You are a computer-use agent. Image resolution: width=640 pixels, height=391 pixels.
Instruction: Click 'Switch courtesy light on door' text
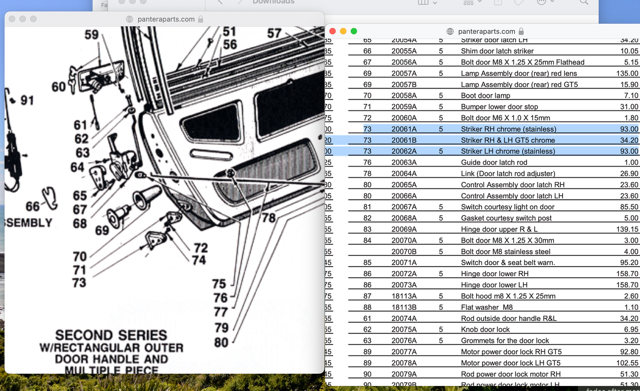[x=507, y=207]
